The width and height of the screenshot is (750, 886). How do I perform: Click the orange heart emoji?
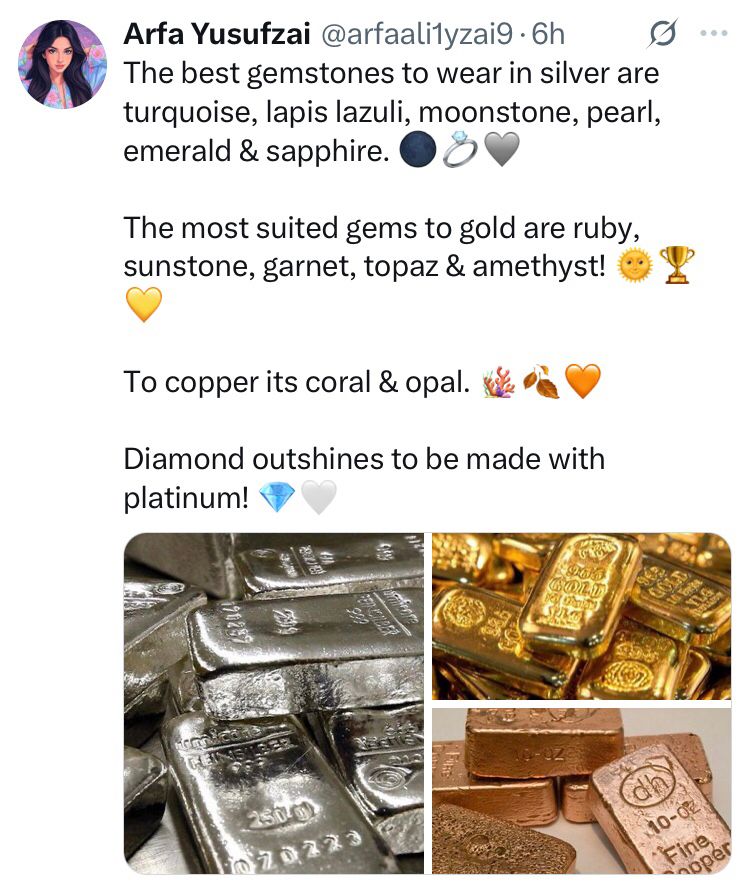(583, 381)
